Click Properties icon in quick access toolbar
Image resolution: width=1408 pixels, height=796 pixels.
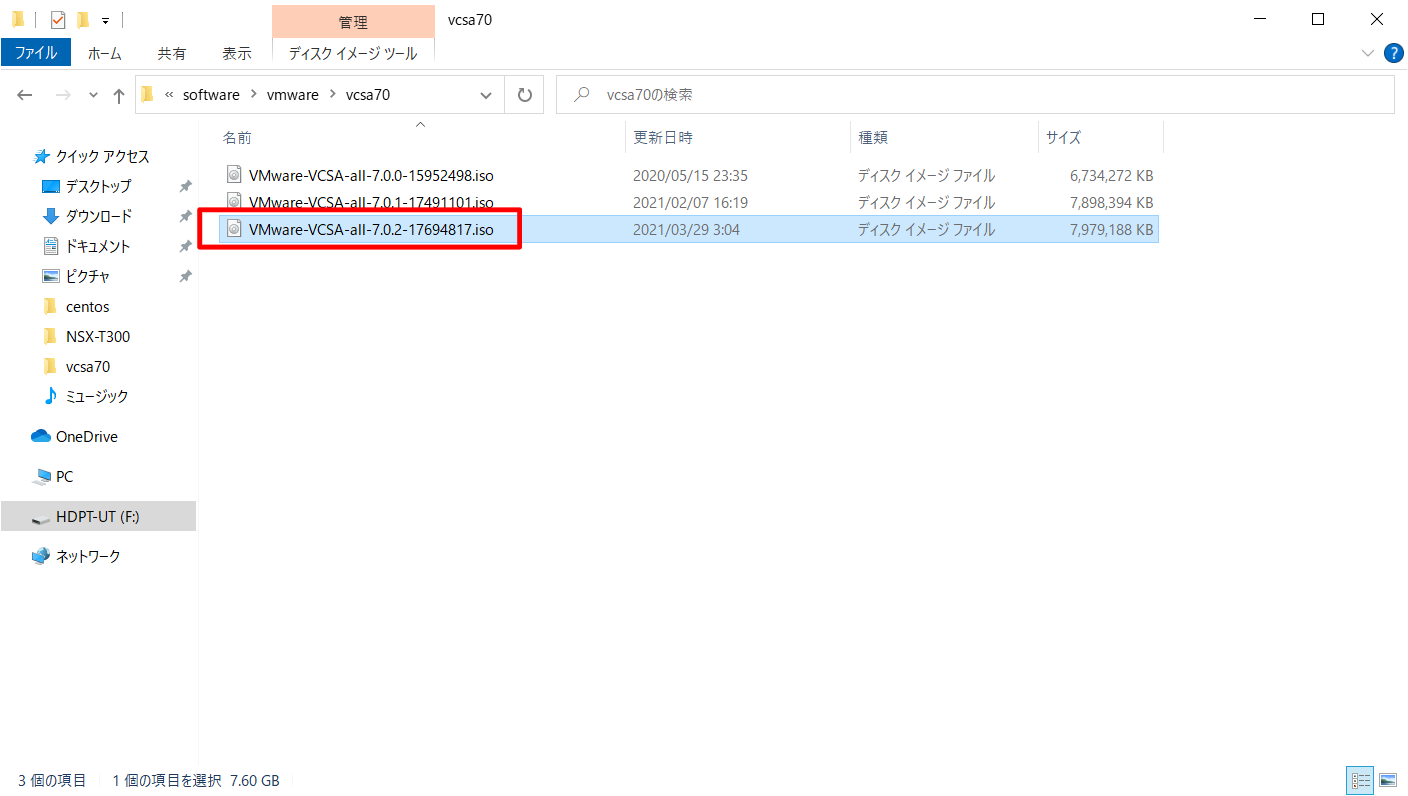(58, 19)
